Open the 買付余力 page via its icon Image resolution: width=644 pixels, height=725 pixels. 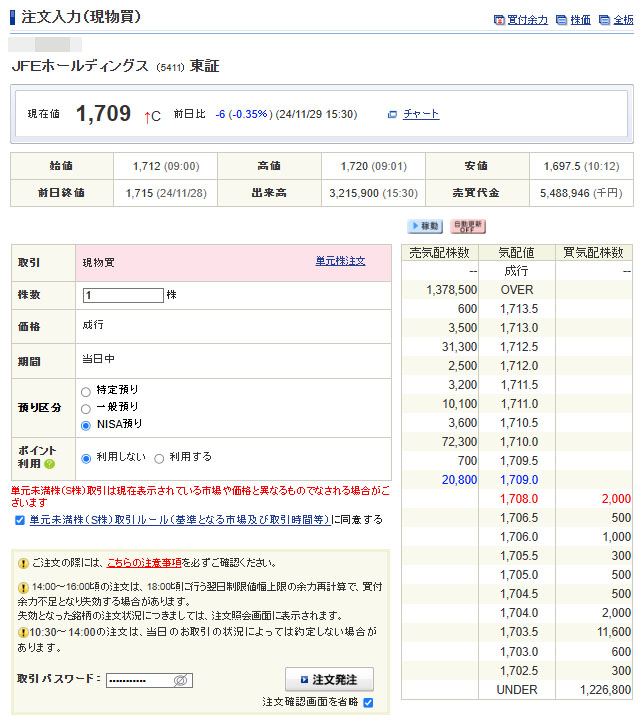pyautogui.click(x=500, y=20)
